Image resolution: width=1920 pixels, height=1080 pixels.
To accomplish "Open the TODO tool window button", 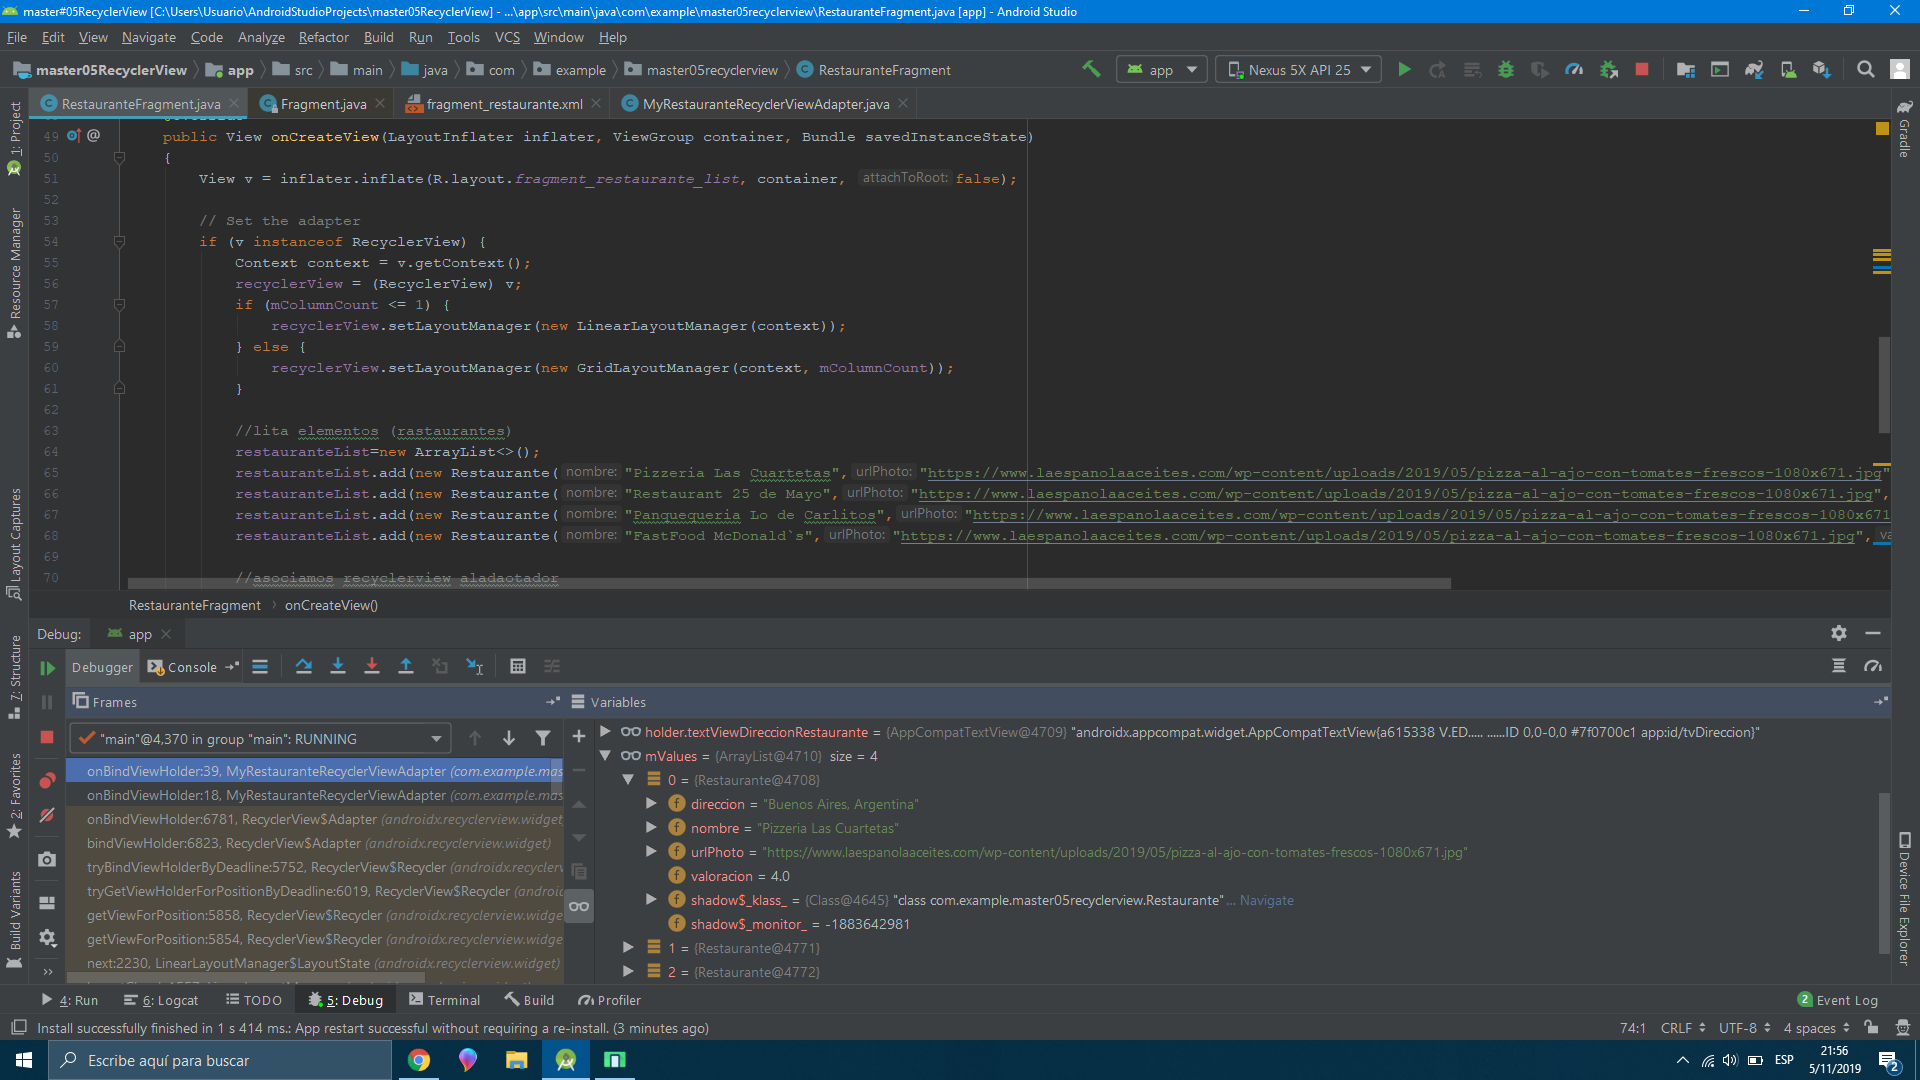I will click(x=254, y=1000).
